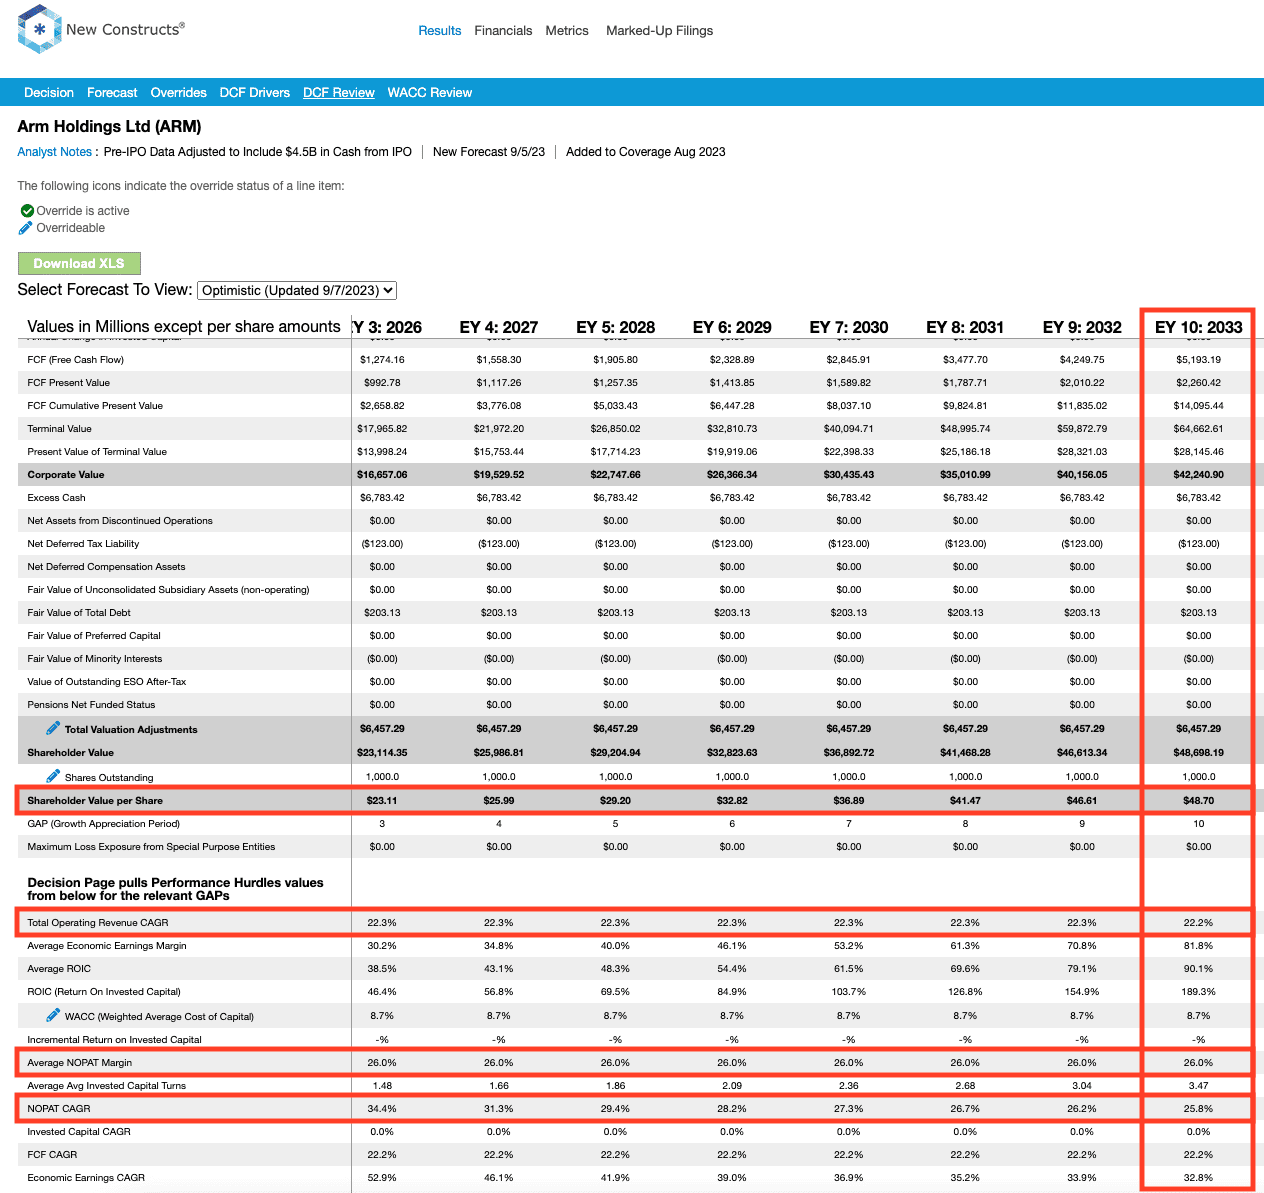Select the FCF Present Value row label
Viewport: 1264px width, 1193px height.
pos(69,382)
